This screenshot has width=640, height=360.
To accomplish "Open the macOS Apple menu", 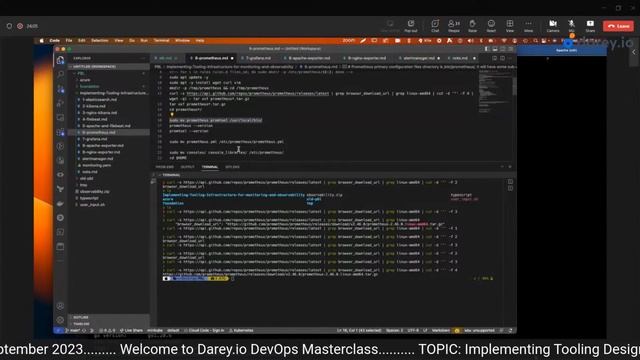I will click(x=41, y=40).
